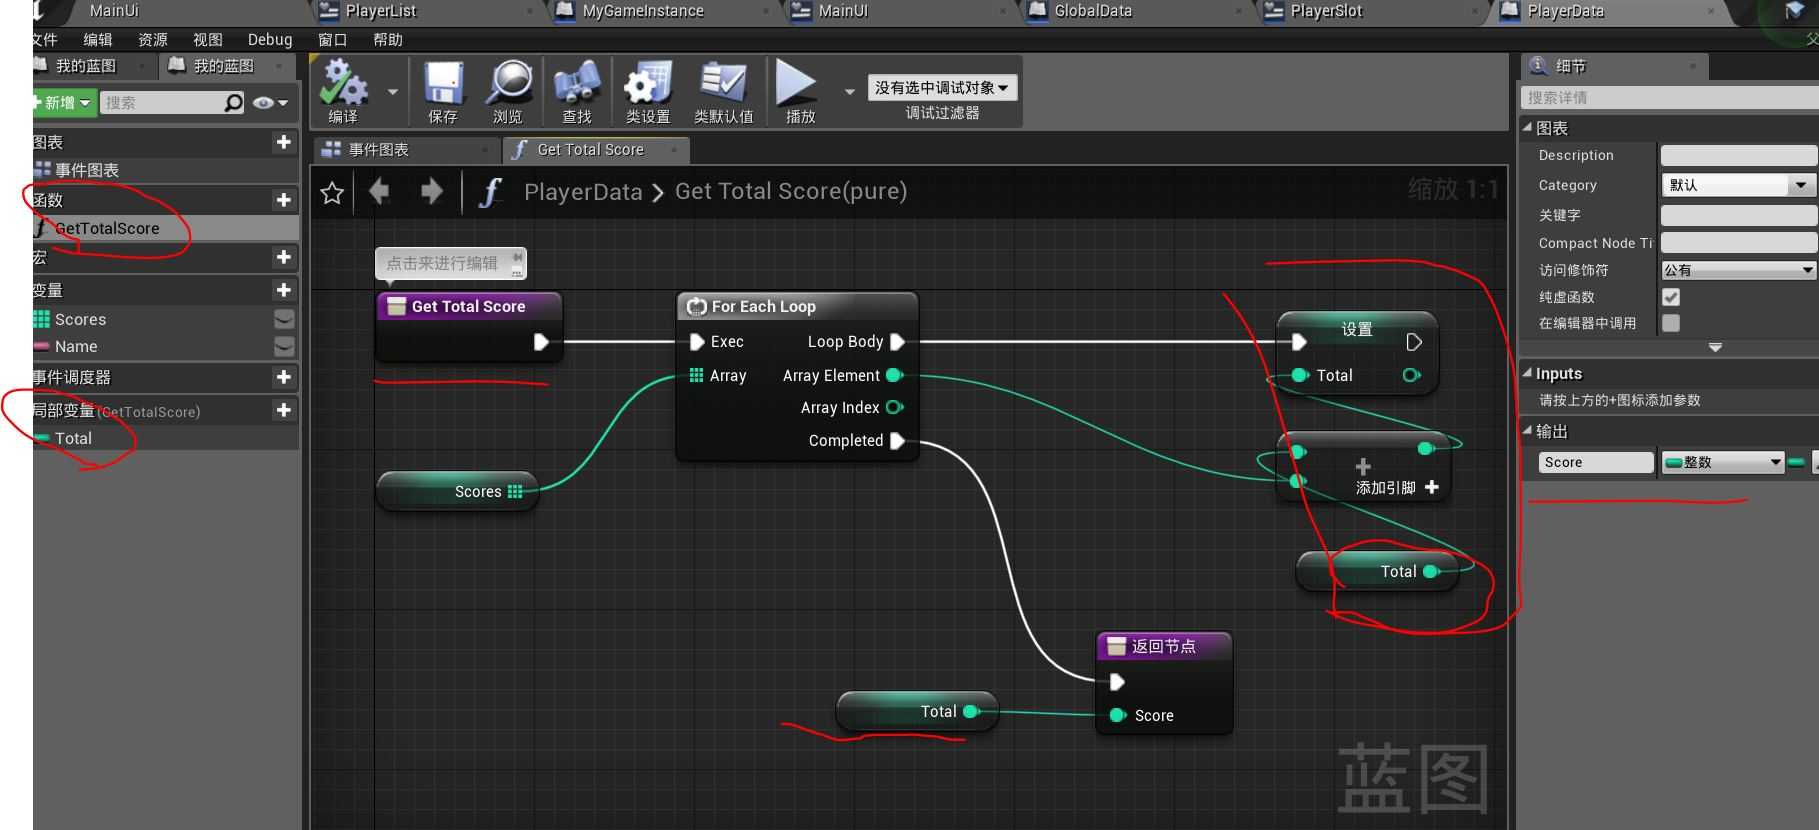Image resolution: width=1819 pixels, height=830 pixels.
Task: Click the Score output name field
Action: click(1596, 462)
